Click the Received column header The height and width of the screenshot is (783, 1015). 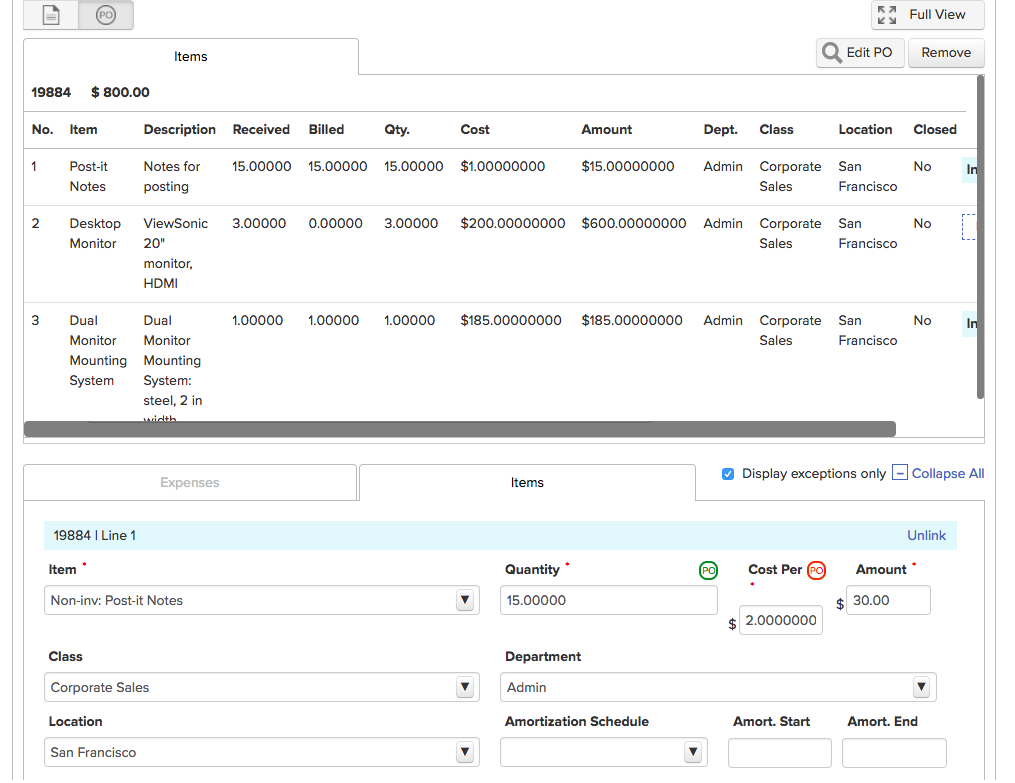coord(261,130)
